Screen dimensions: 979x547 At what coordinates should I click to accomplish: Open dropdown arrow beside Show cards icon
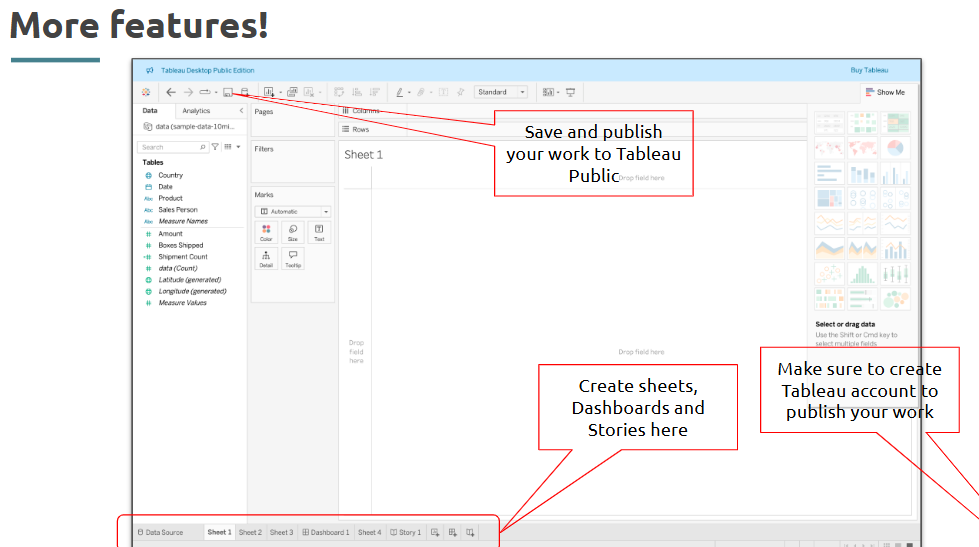558,92
